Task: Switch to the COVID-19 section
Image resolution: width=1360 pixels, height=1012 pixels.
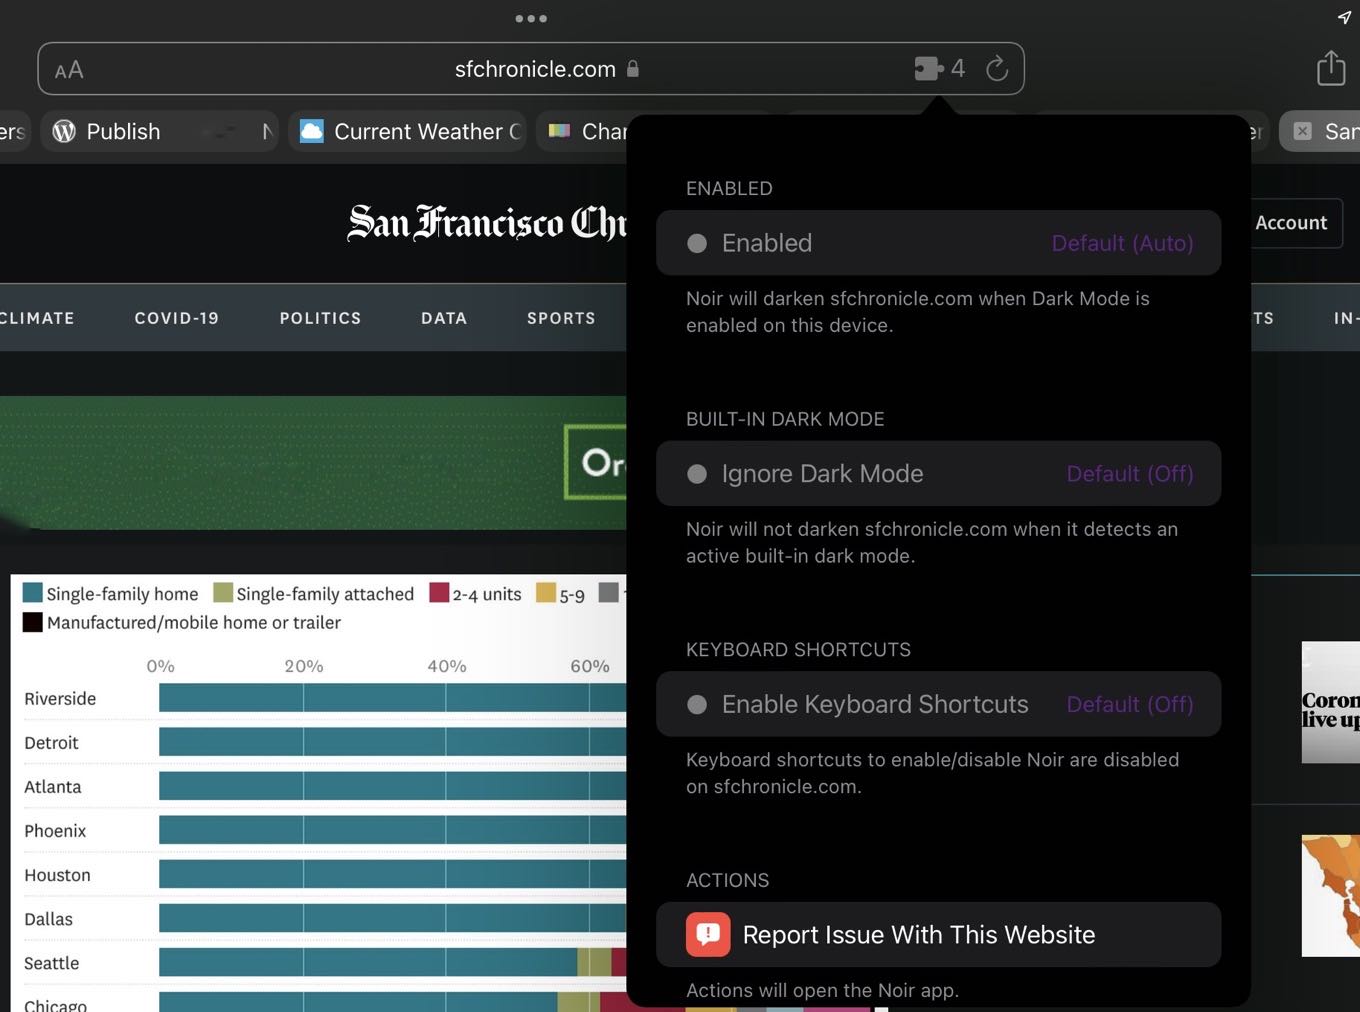Action: click(176, 318)
